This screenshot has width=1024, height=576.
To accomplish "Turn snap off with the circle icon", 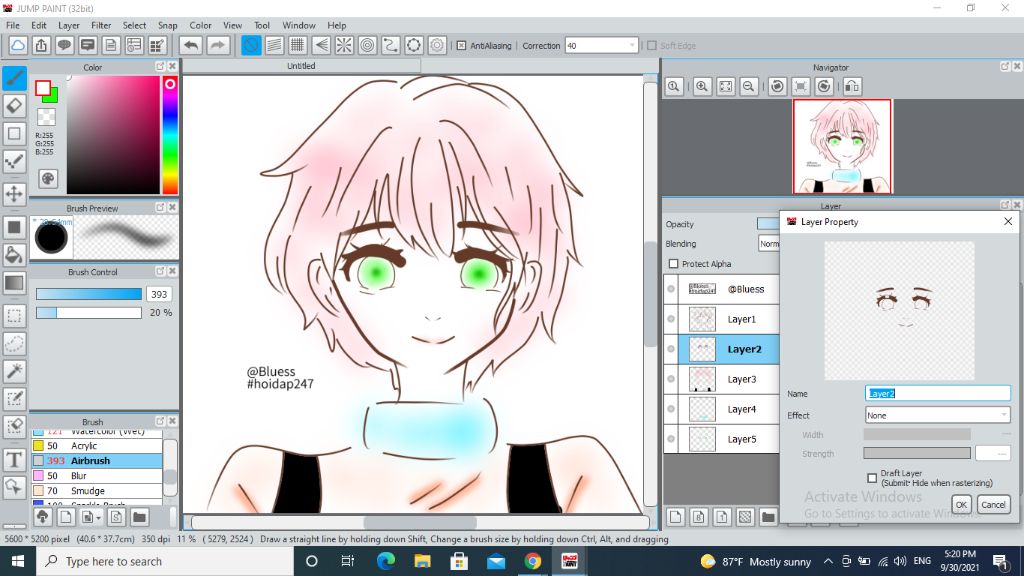I will [251, 45].
